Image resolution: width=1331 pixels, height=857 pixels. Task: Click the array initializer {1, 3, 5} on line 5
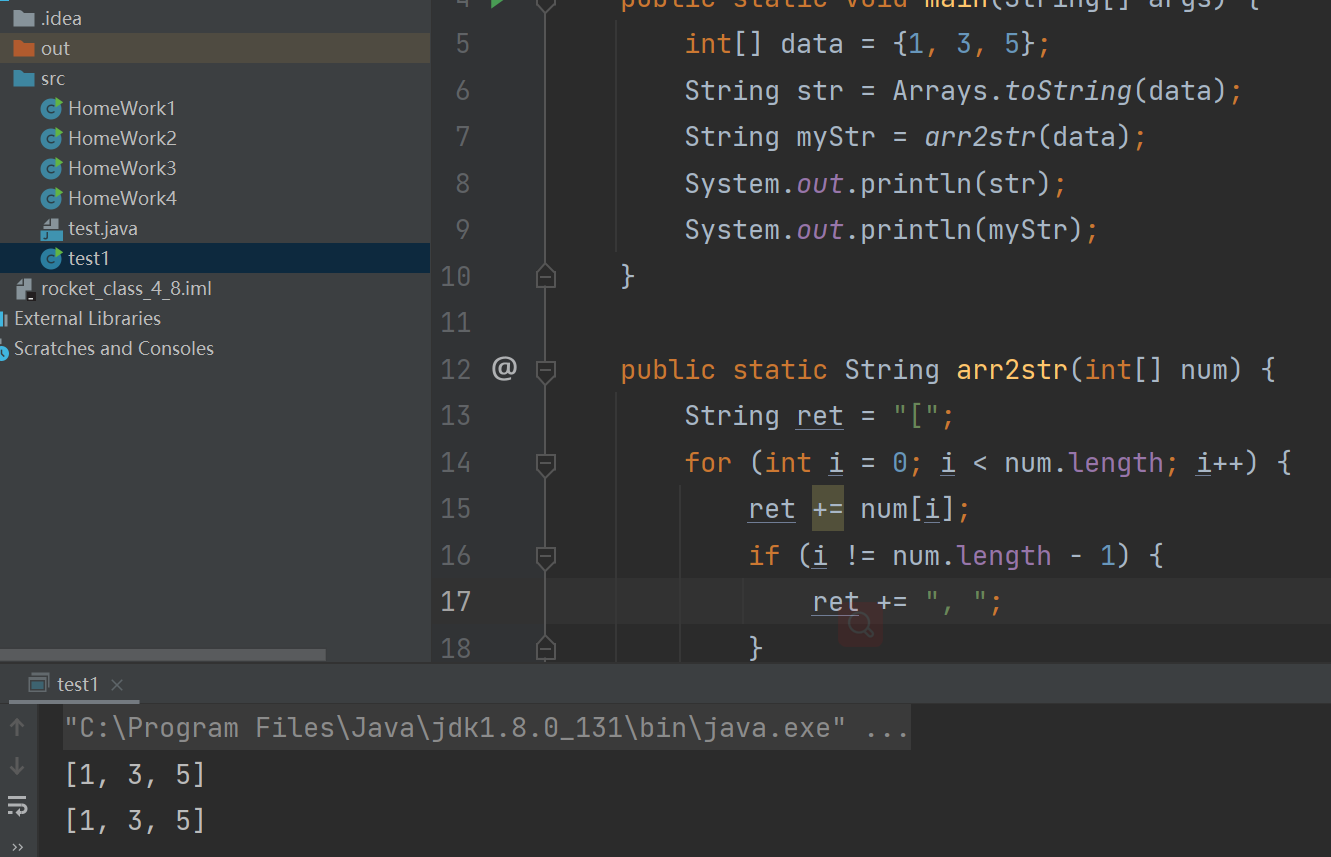(964, 44)
